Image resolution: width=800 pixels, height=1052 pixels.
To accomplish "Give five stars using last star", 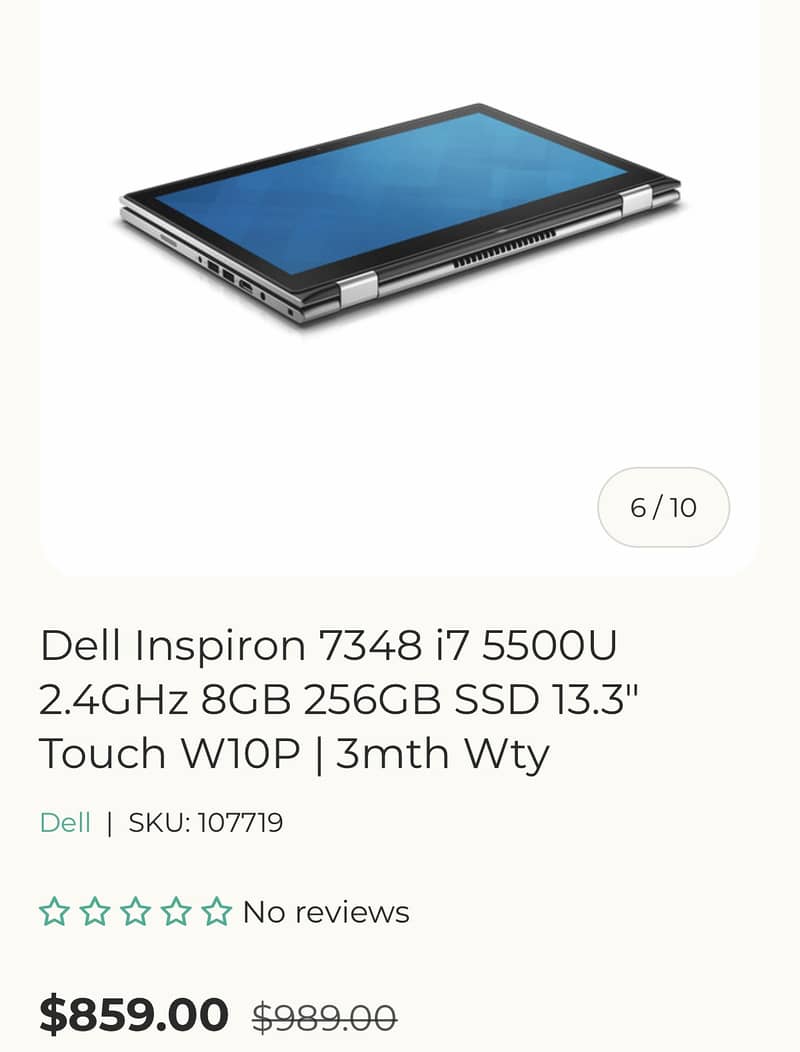I will click(x=217, y=911).
